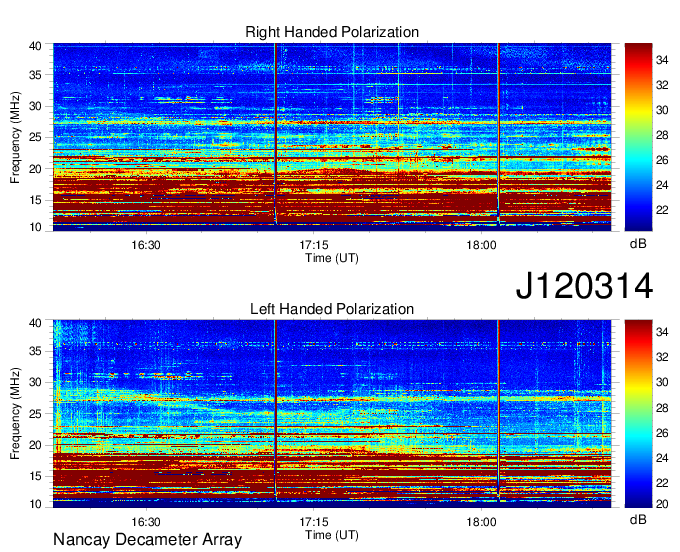Click the 25 frequency tick on the lower plot

coord(35,414)
